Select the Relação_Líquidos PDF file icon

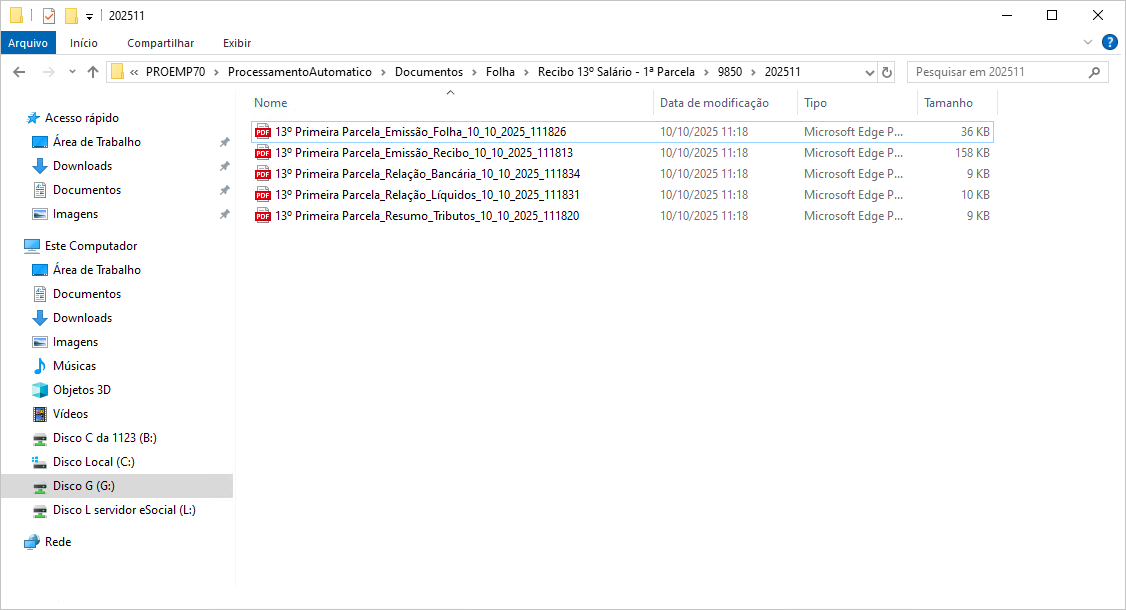point(263,195)
